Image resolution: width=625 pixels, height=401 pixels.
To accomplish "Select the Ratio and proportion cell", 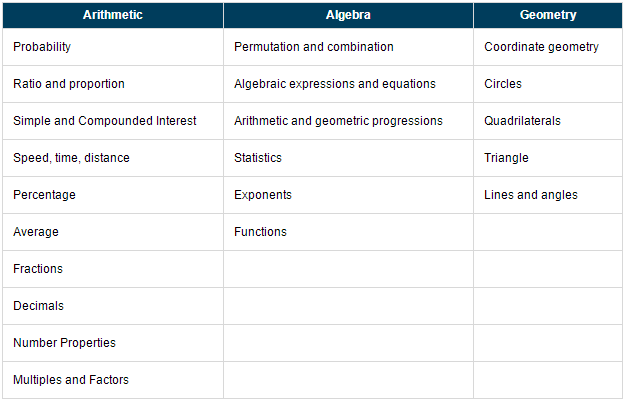I will click(113, 84).
